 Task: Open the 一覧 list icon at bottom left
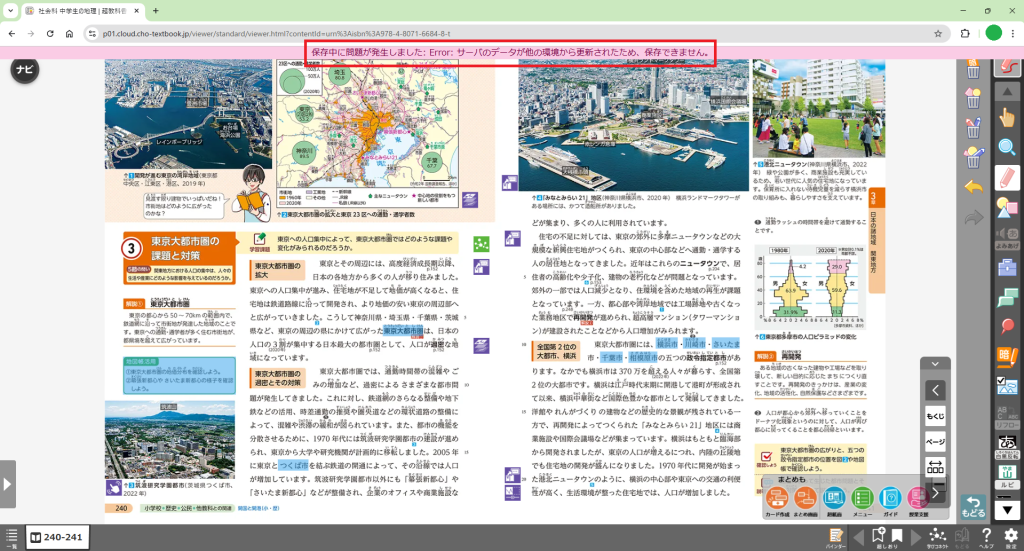click(11, 538)
